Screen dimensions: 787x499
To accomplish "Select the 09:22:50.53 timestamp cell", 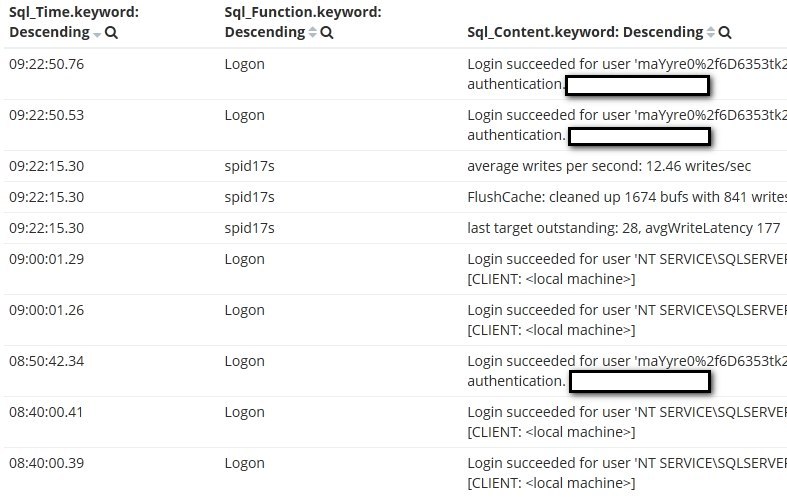I will 47,115.
